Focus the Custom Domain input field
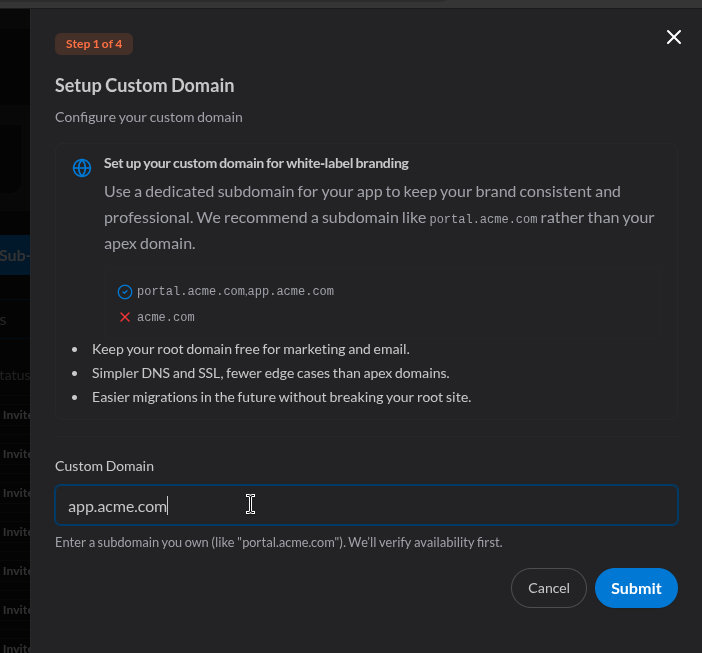 (366, 506)
